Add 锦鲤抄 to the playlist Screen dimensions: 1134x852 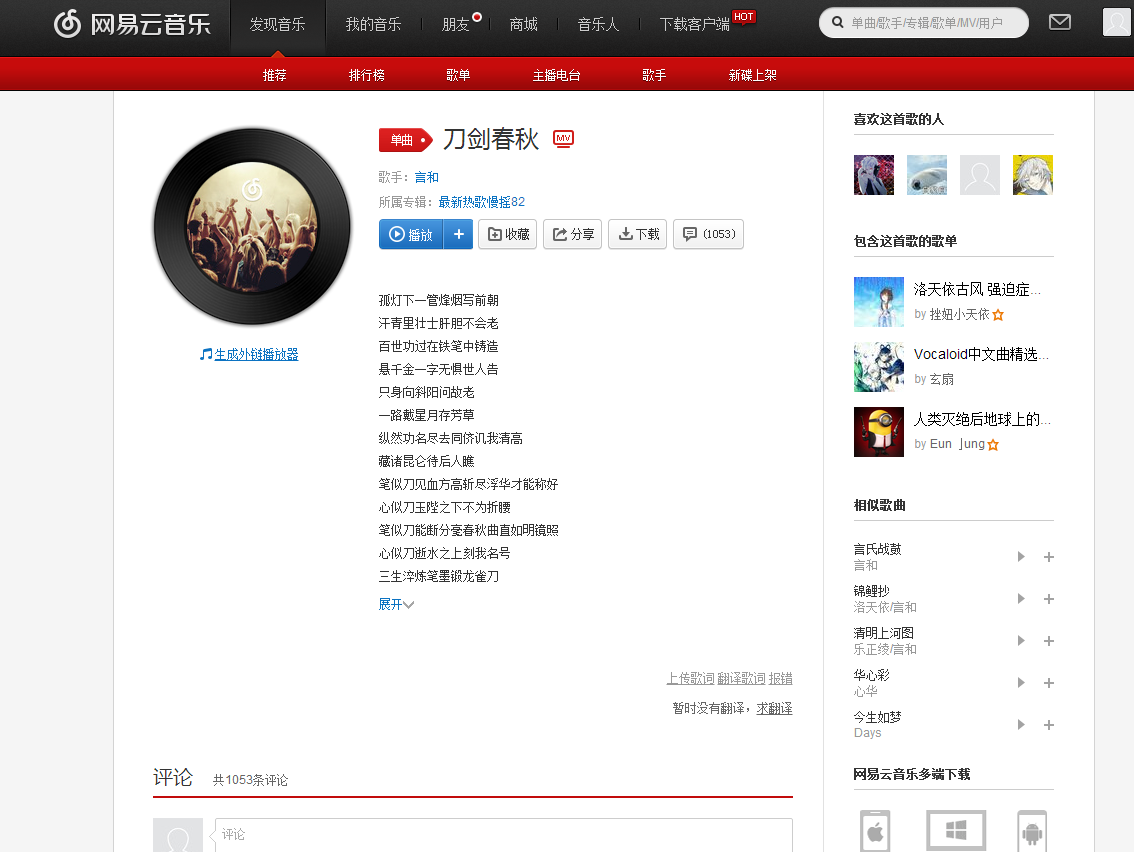[x=1049, y=599]
